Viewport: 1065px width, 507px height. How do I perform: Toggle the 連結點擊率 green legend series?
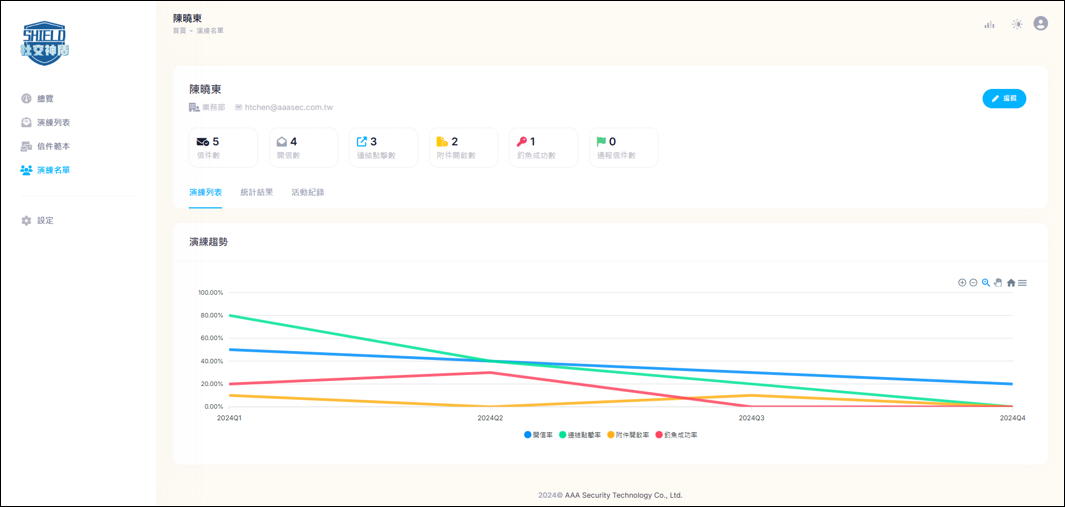(x=579, y=434)
